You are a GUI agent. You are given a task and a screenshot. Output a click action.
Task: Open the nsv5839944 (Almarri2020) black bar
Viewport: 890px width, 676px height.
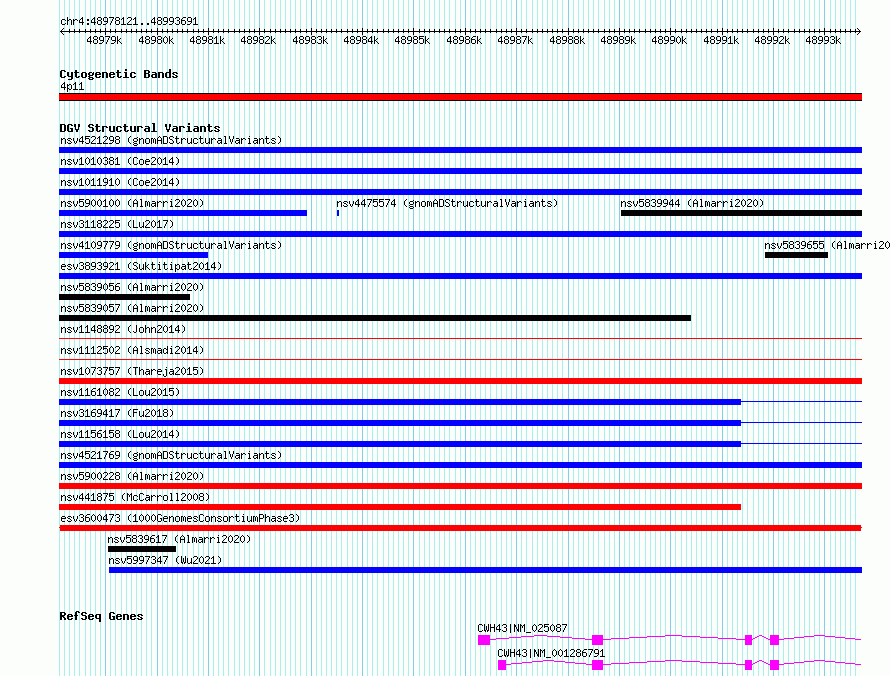pyautogui.click(x=741, y=213)
